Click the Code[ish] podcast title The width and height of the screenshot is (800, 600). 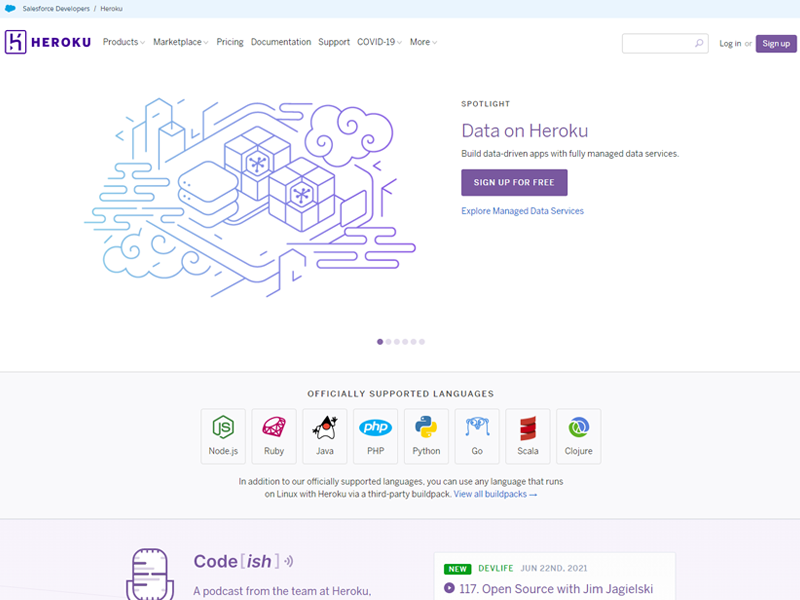pyautogui.click(x=237, y=561)
